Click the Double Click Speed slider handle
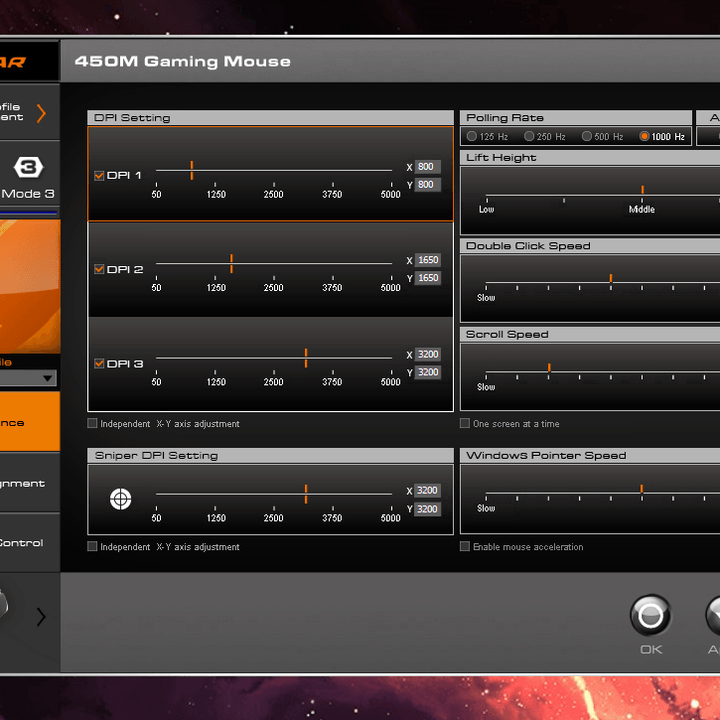720x720 pixels. (611, 278)
